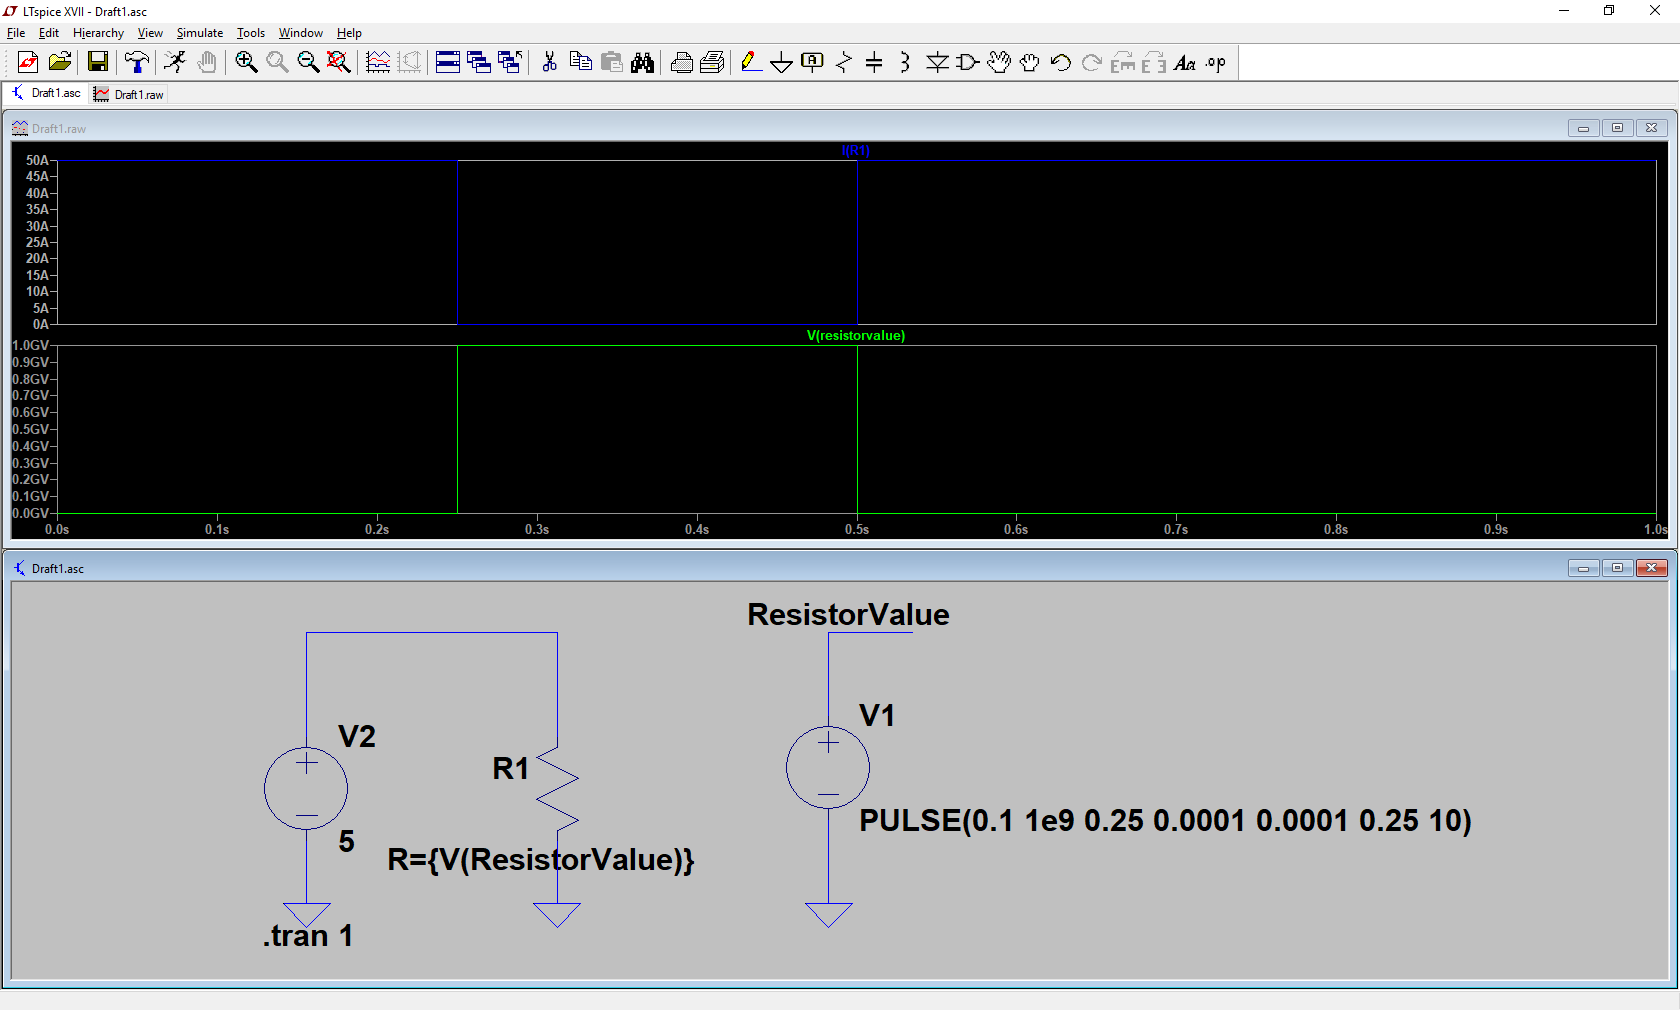The image size is (1680, 1010).
Task: Click the R={V(ResistorValue)} resistor value text
Action: [x=541, y=859]
